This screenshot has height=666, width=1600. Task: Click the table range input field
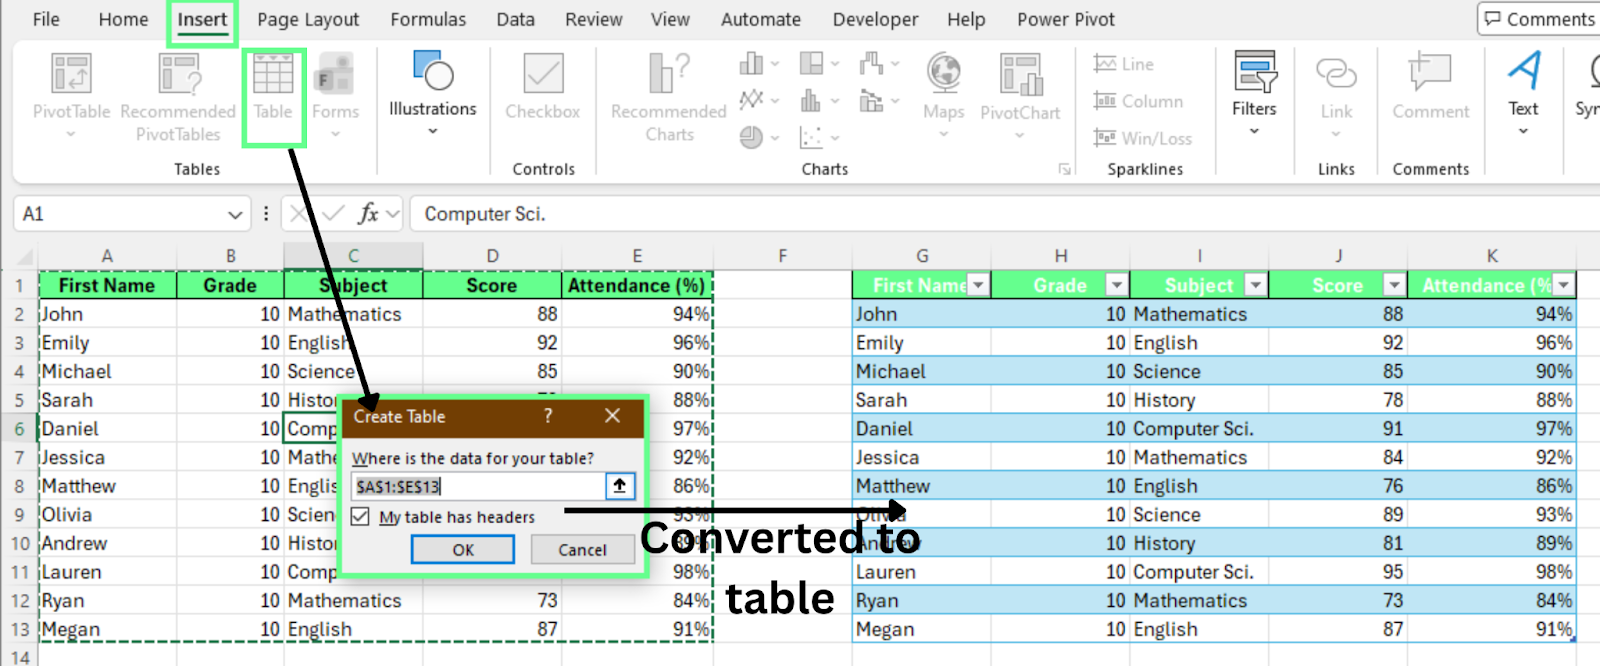pos(478,486)
